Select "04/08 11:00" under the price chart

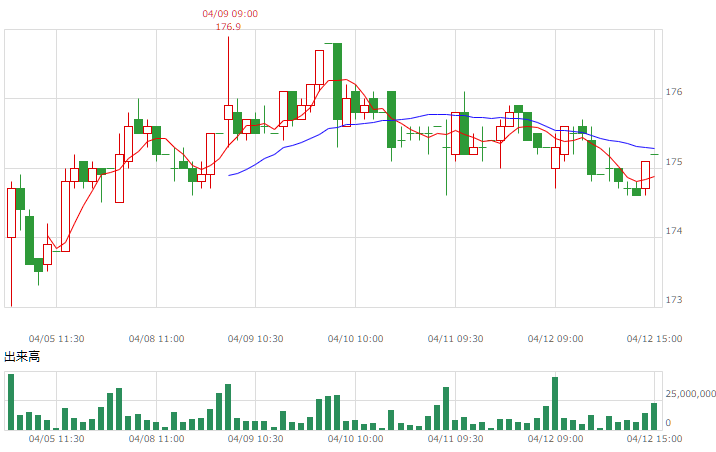[156, 339]
